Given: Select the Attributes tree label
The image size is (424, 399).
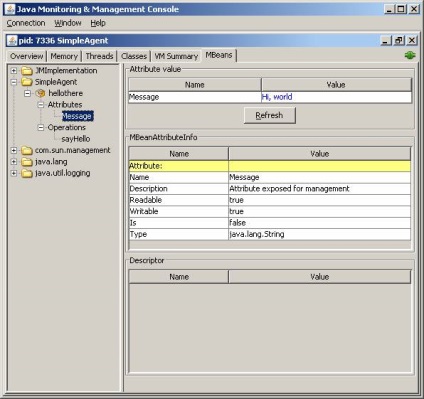Looking at the screenshot, I should 65,105.
